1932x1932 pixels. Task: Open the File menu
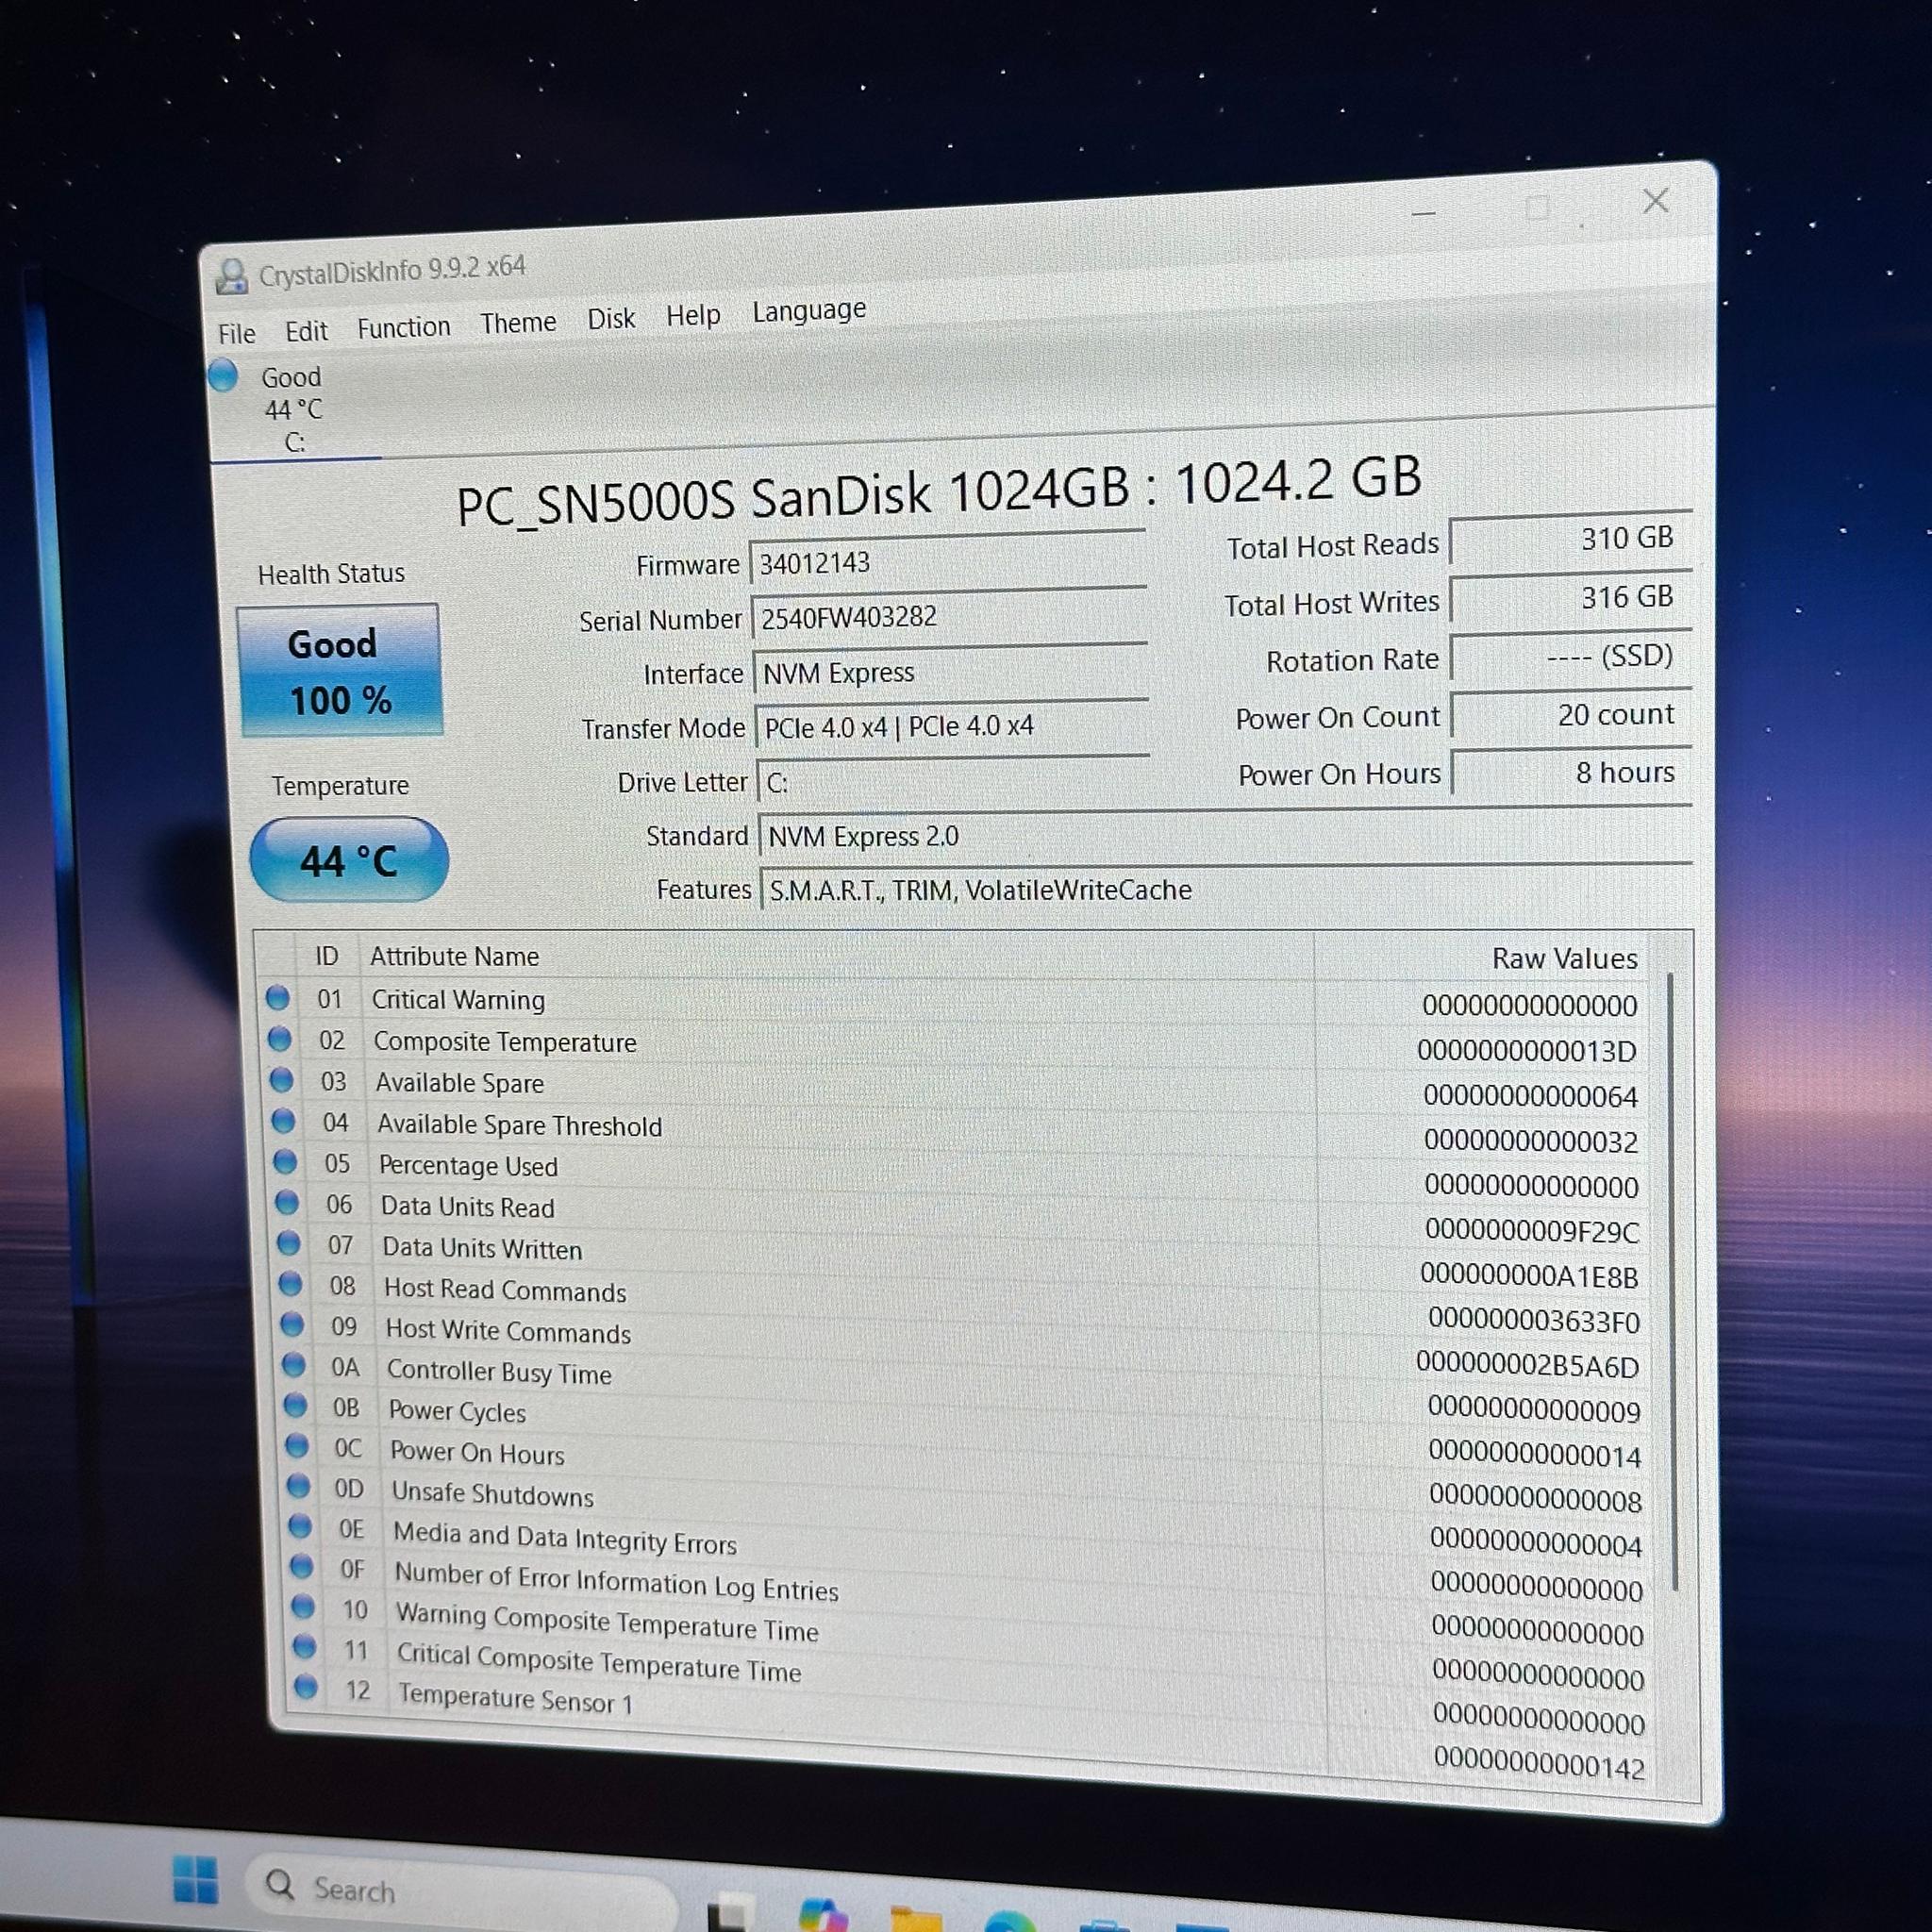point(237,333)
